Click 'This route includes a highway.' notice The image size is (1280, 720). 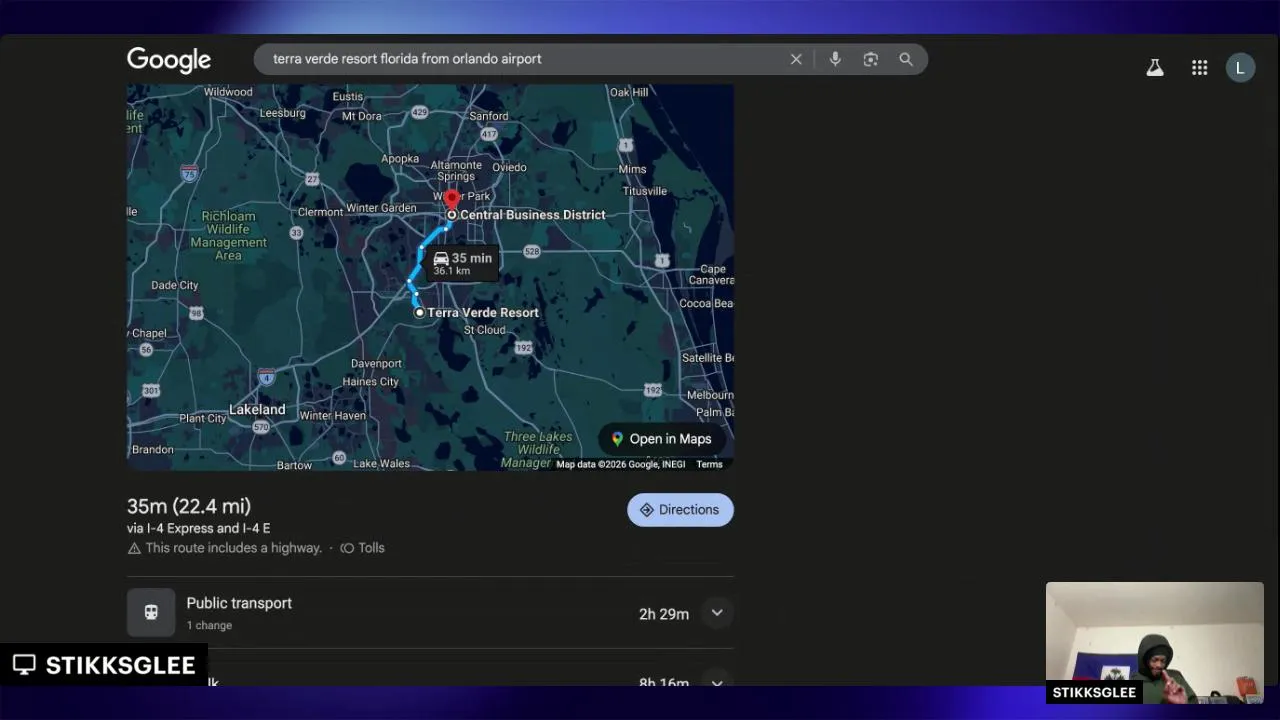coord(234,548)
